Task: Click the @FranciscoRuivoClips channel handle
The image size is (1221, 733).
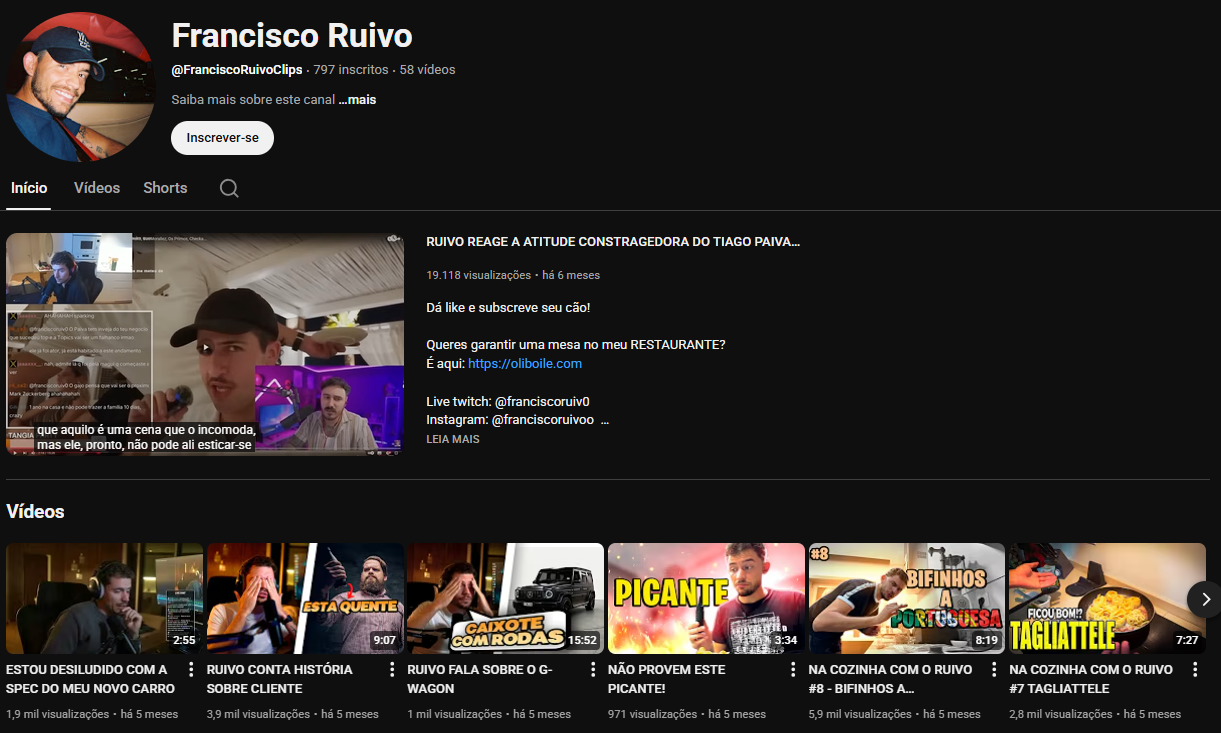Action: tap(237, 69)
